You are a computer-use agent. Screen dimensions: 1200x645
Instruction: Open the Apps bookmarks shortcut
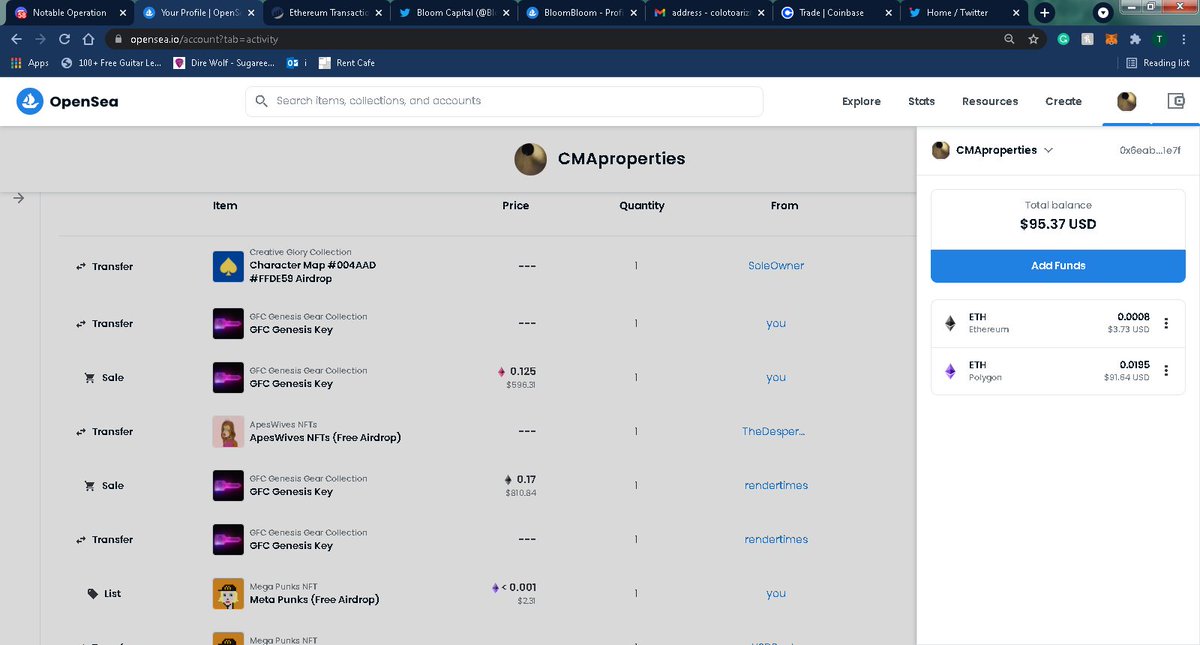click(x=29, y=63)
